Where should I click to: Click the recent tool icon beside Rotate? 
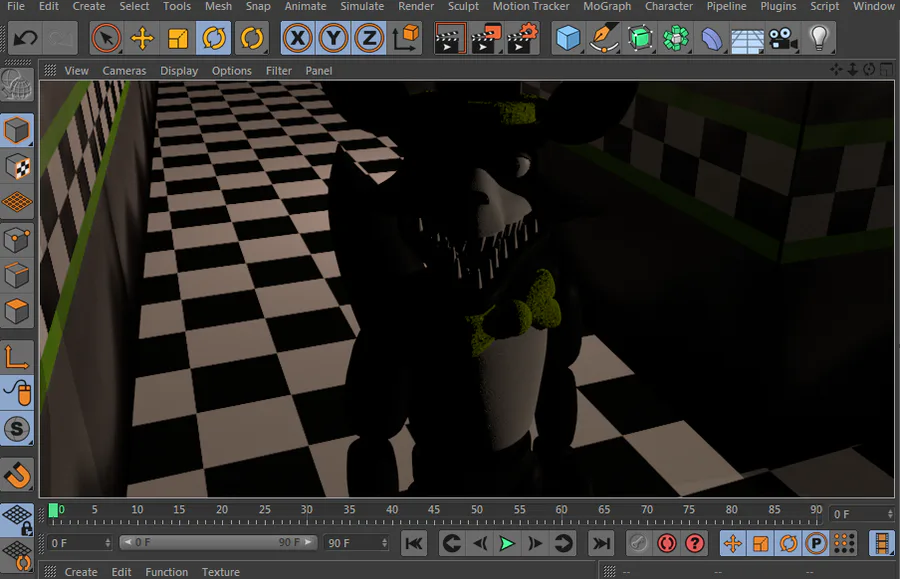[x=251, y=38]
